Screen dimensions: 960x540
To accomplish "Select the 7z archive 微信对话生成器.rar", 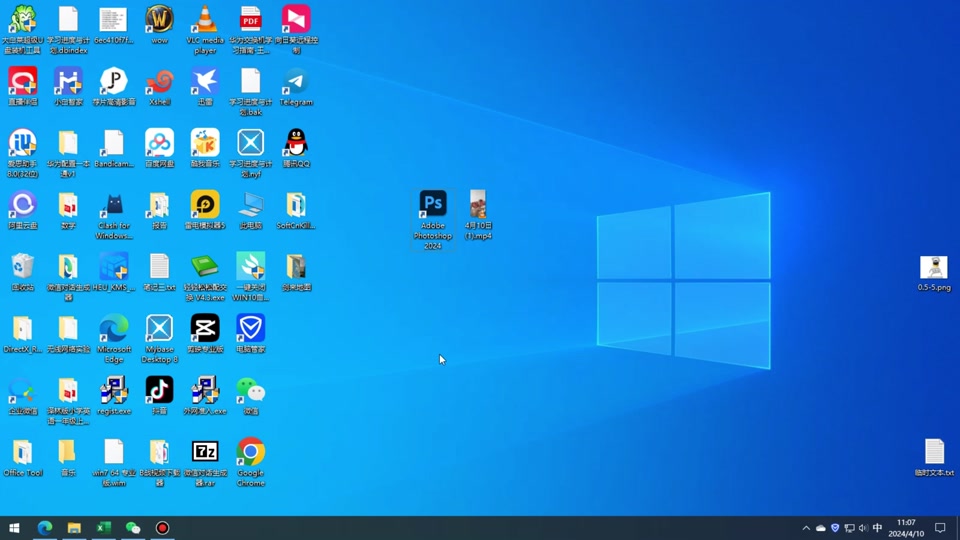I will (x=205, y=462).
